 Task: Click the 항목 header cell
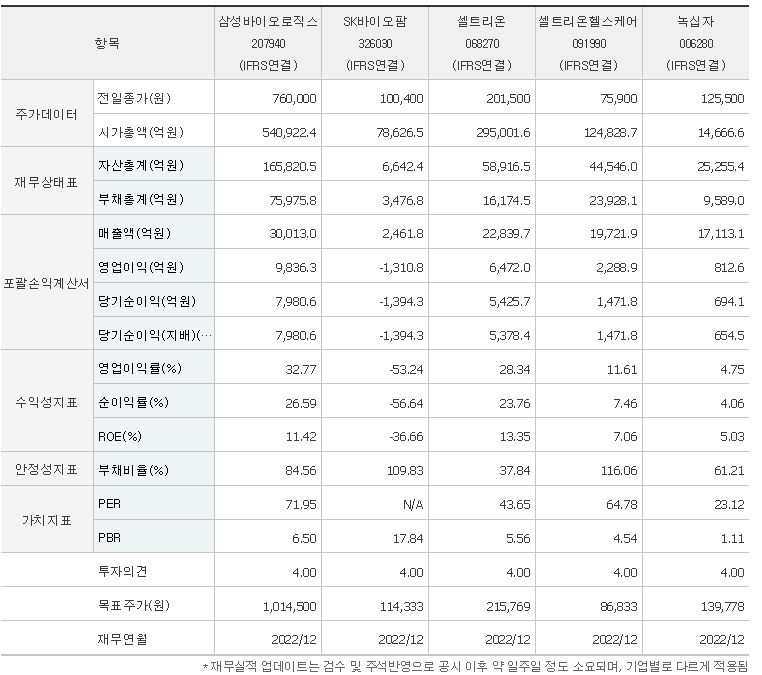[x=107, y=43]
